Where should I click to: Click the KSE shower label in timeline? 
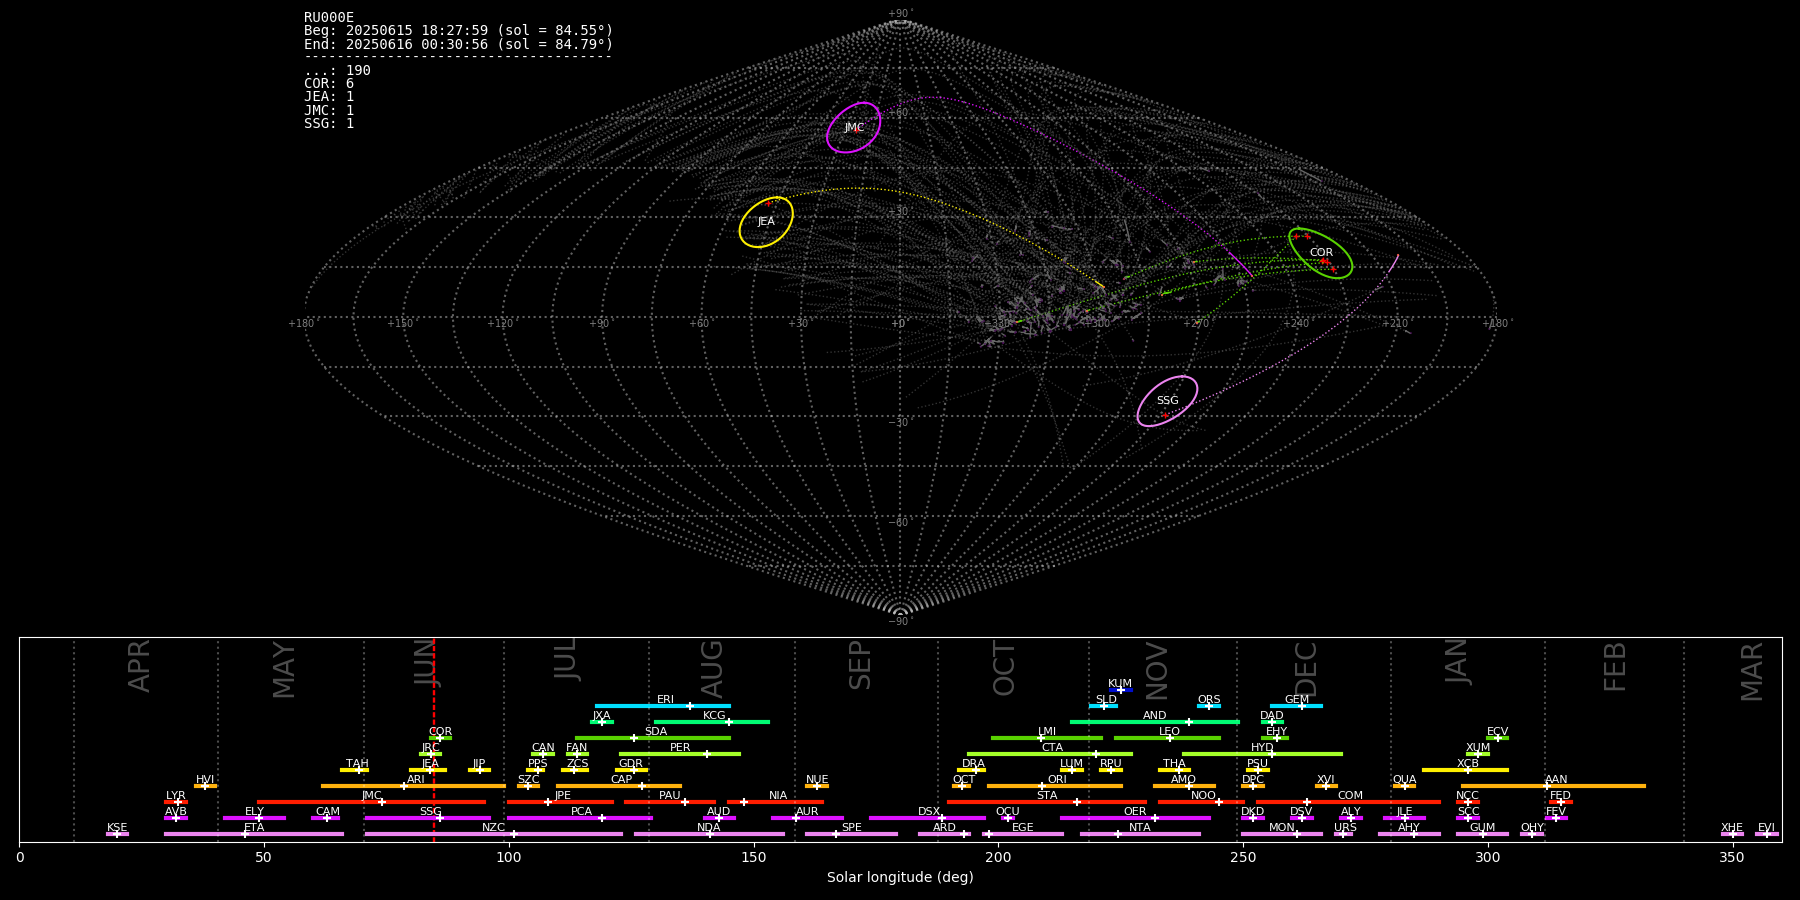click(117, 828)
